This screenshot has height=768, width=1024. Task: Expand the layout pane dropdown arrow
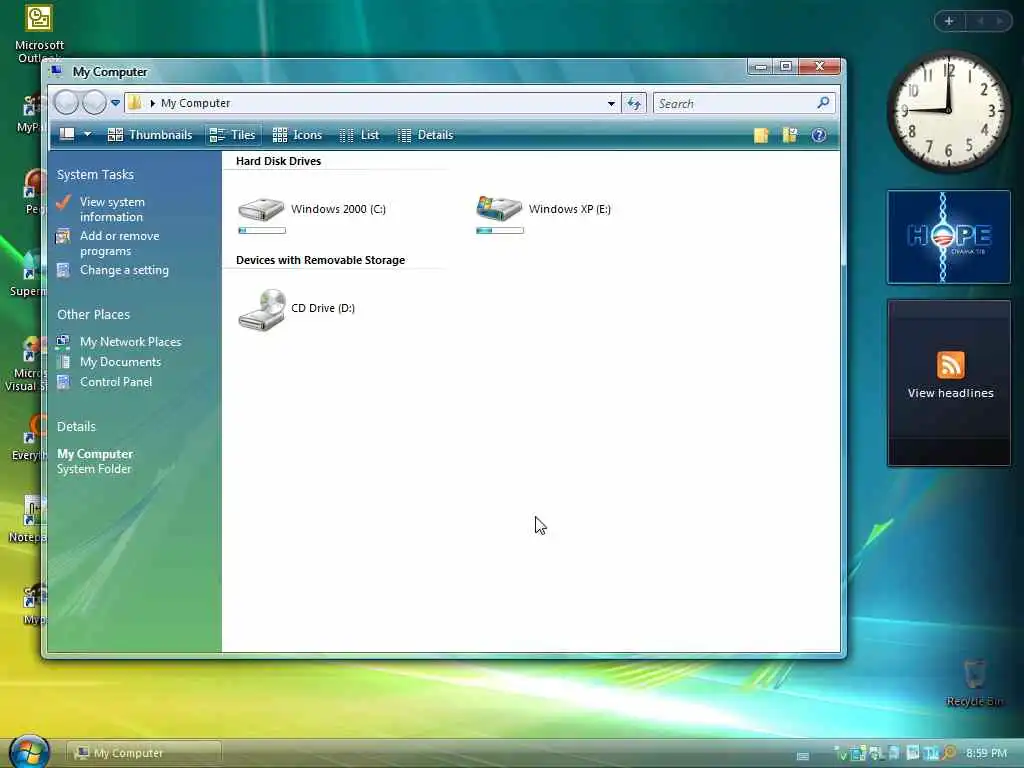[x=88, y=135]
